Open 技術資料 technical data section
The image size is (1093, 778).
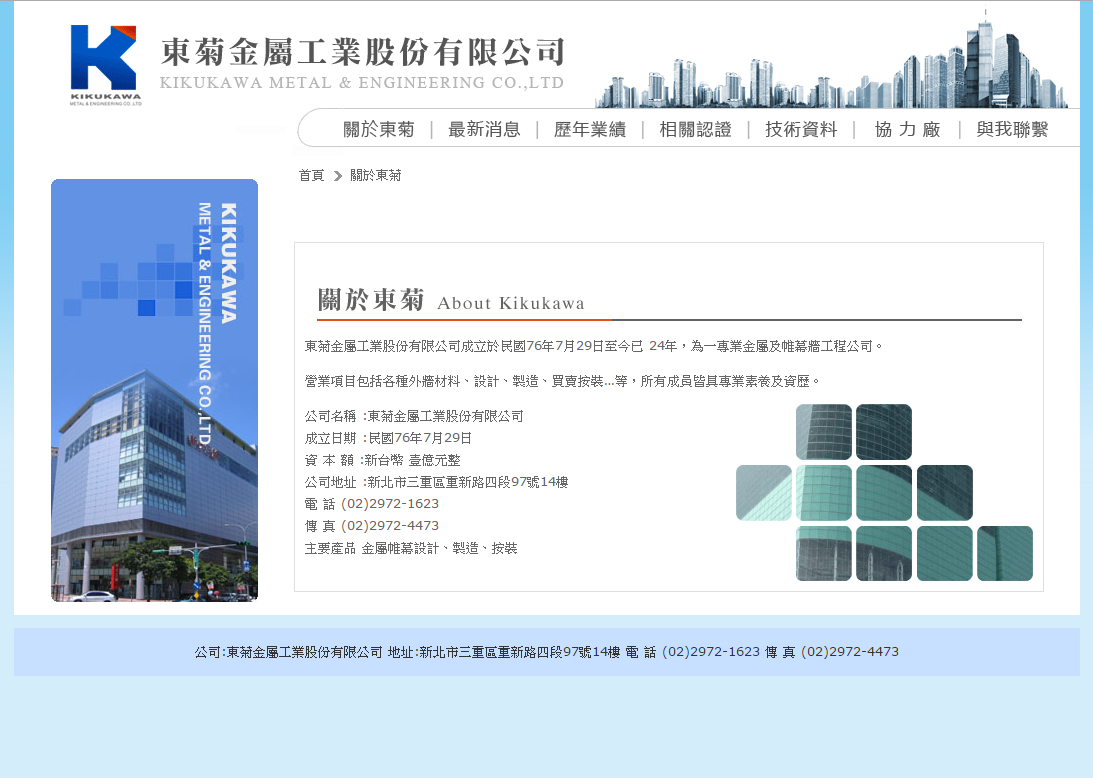click(801, 129)
